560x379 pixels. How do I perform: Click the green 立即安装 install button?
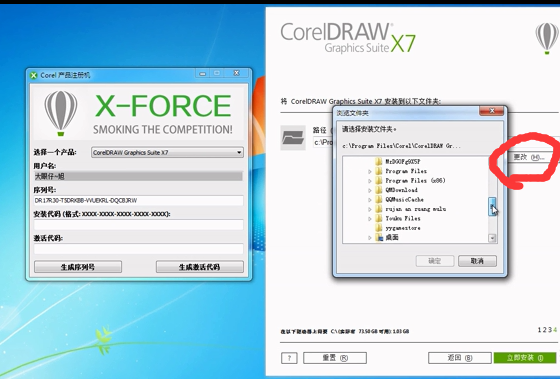525,358
